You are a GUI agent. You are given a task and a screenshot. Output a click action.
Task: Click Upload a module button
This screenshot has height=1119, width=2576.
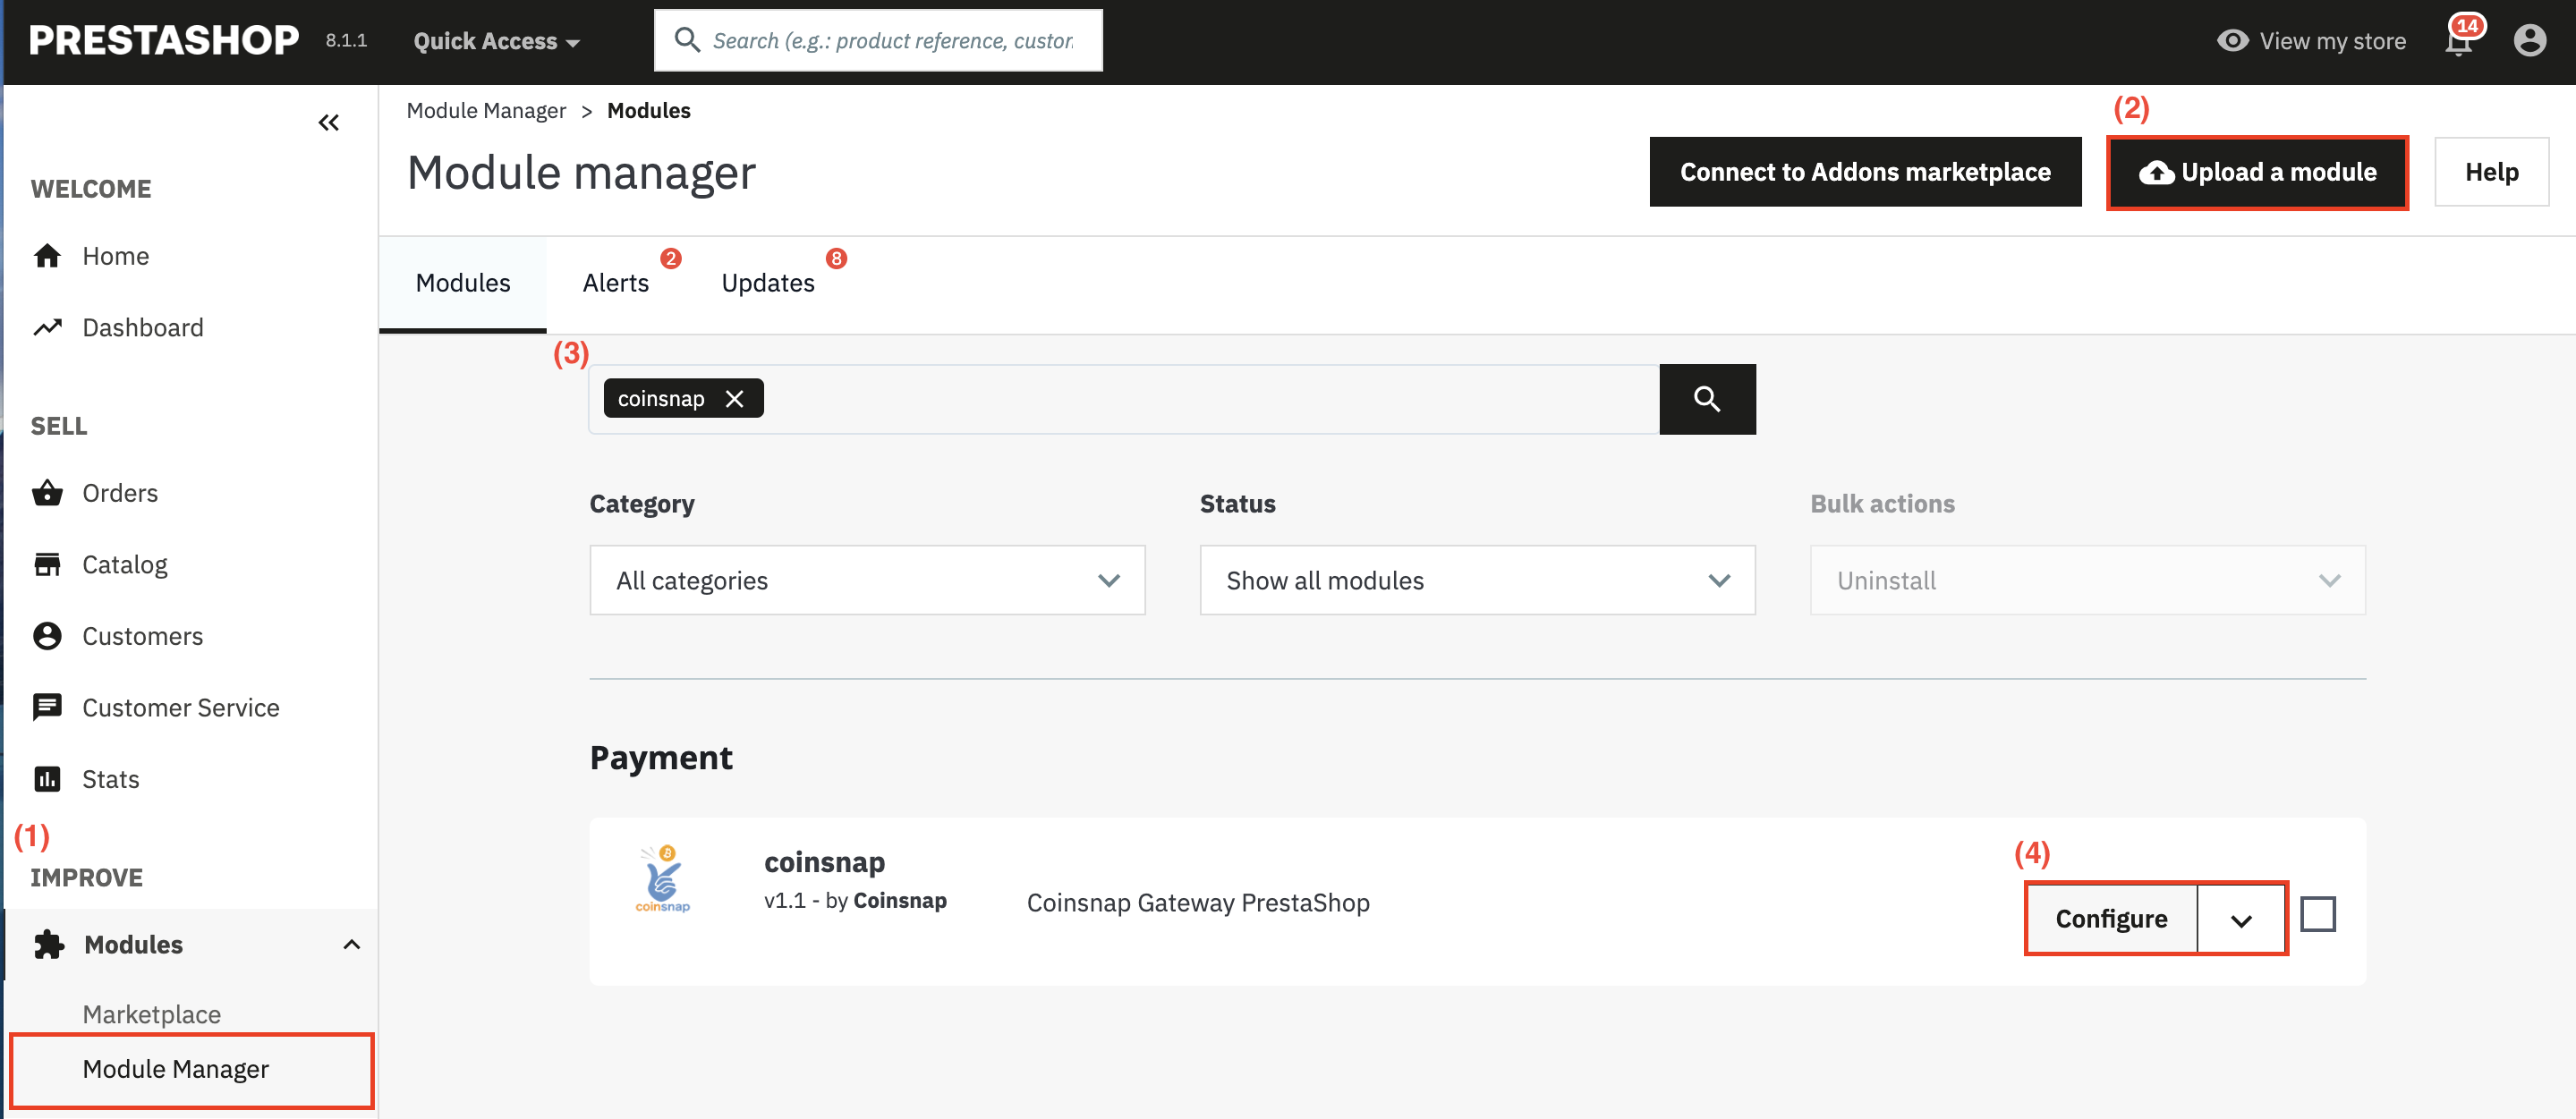(2257, 172)
